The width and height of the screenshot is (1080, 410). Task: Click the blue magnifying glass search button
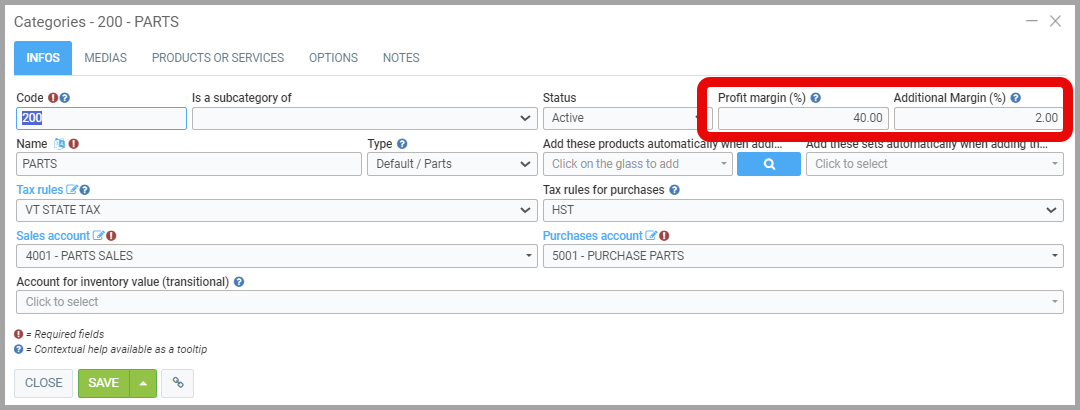tap(769, 164)
